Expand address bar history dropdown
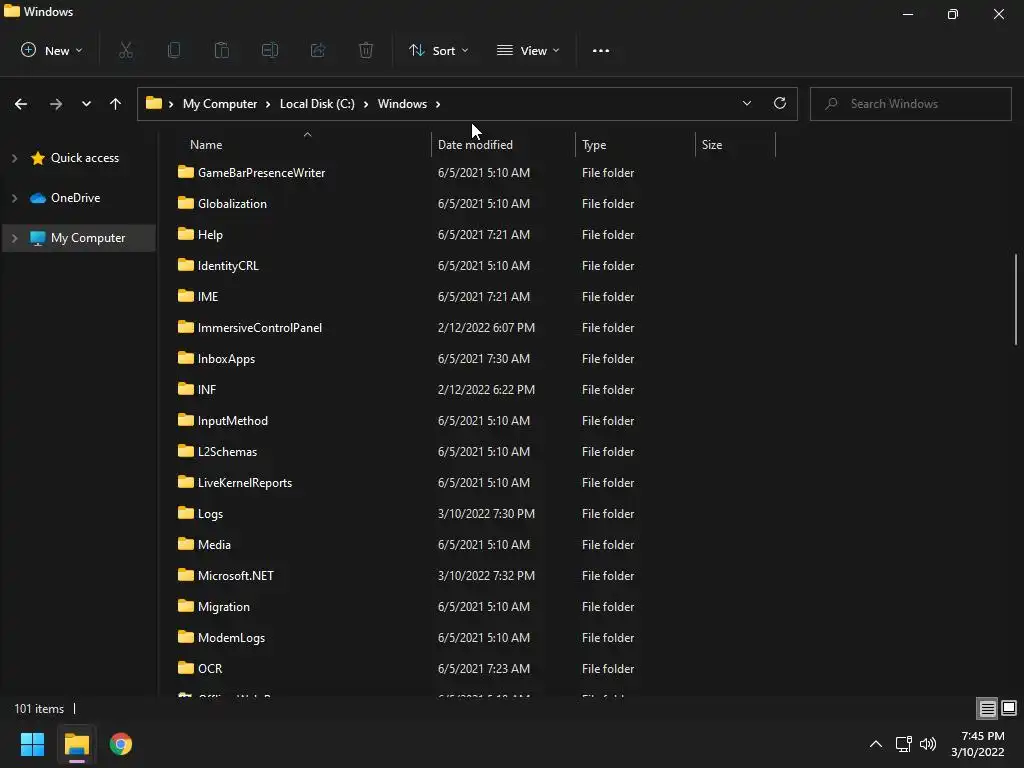The height and width of the screenshot is (768, 1024). (746, 103)
